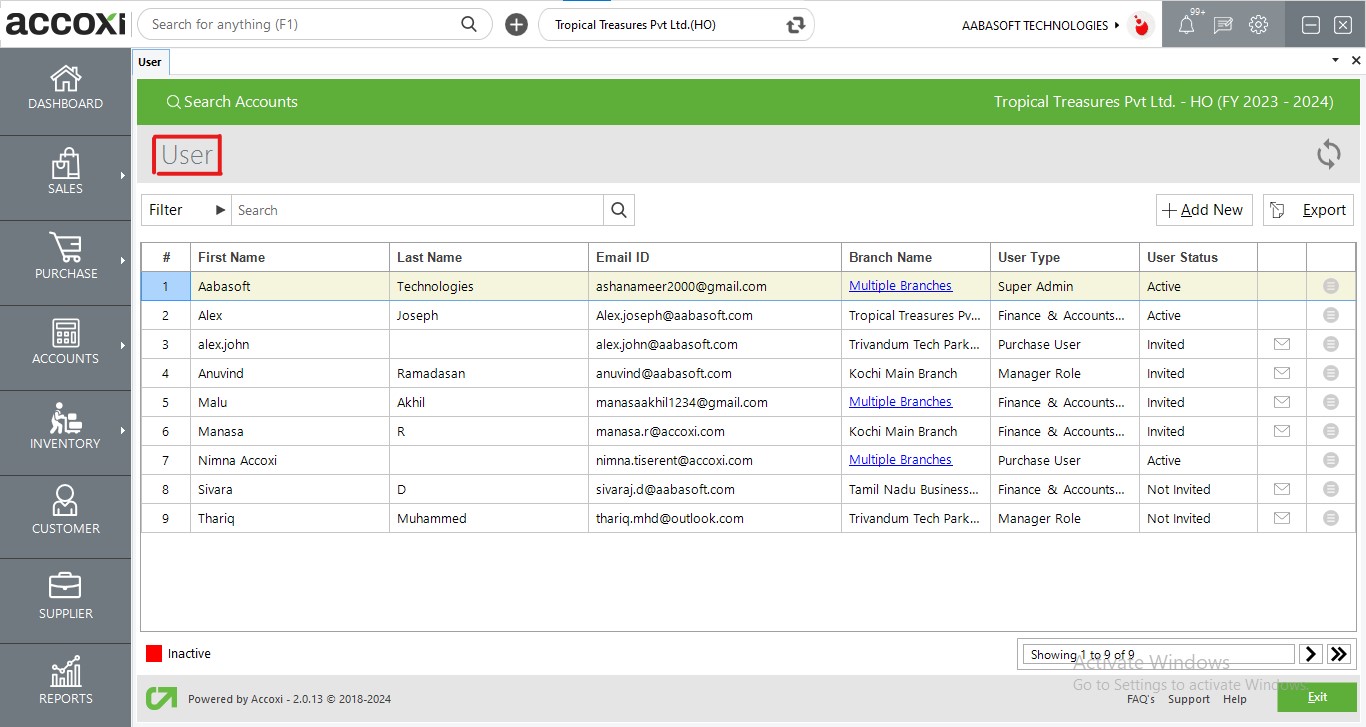
Task: Open the row options icon for Alex Joseph
Action: point(1330,315)
